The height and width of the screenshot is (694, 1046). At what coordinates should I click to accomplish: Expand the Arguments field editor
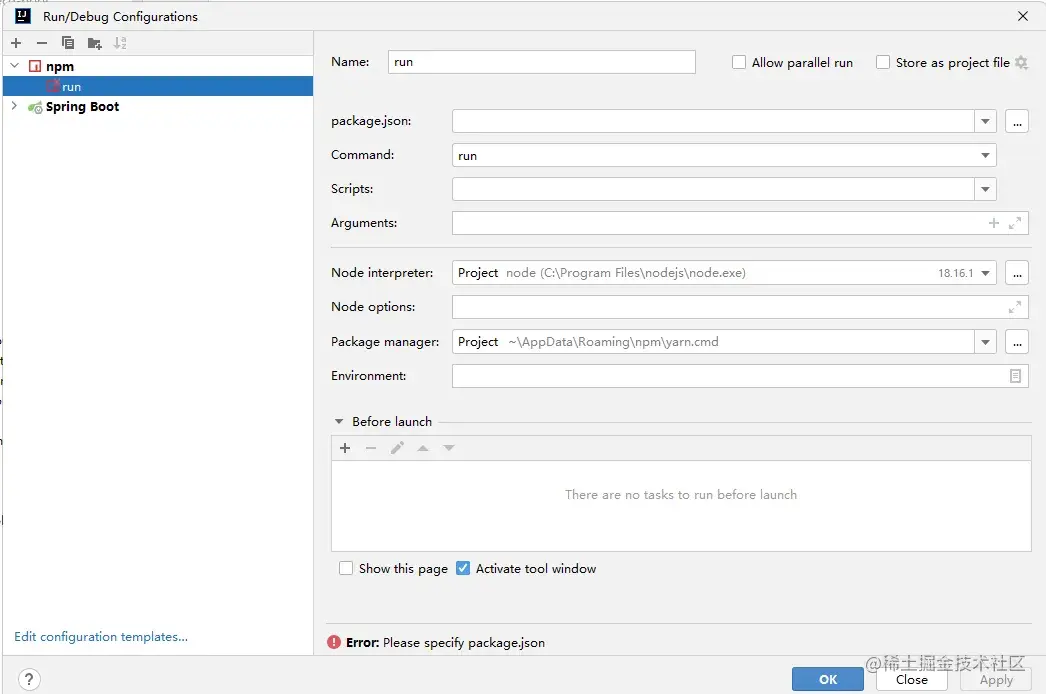point(1015,223)
